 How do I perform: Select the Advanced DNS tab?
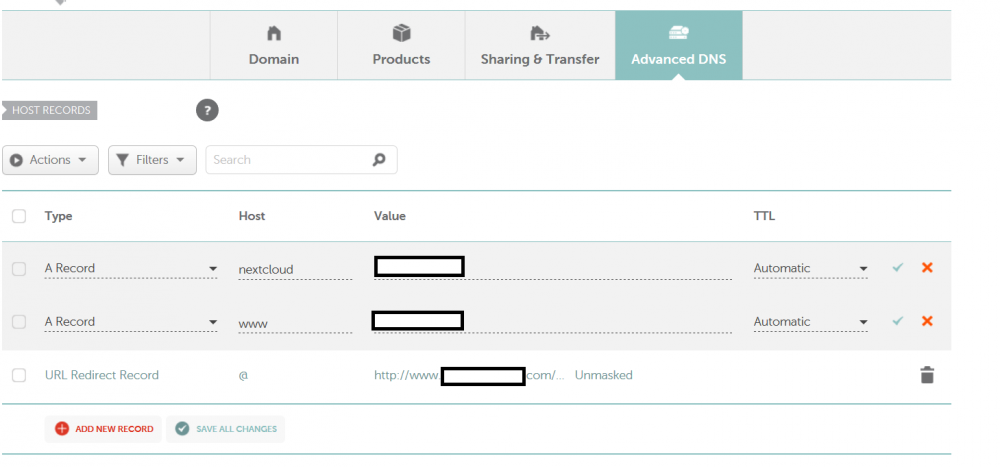(x=679, y=45)
